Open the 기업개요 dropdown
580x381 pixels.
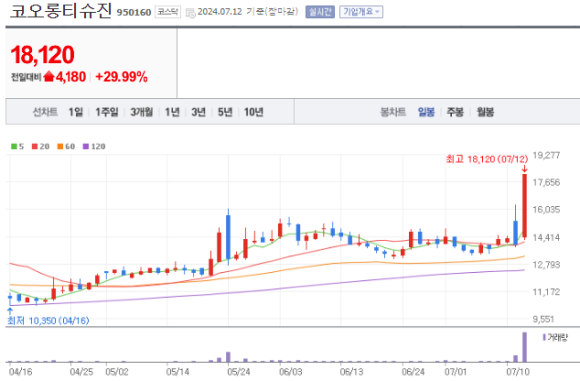(361, 12)
